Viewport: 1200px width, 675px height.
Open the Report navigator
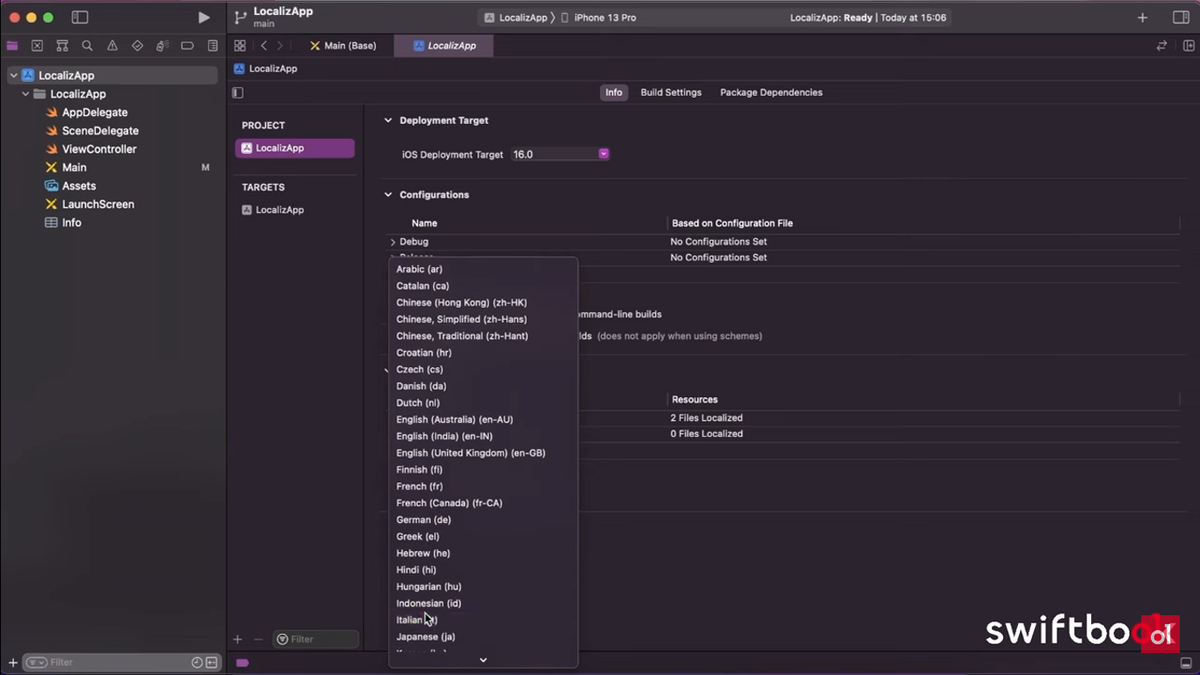click(213, 46)
